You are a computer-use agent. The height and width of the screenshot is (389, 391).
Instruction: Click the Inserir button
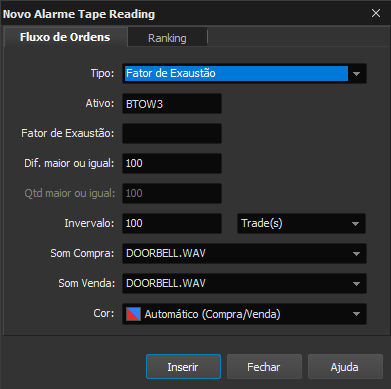point(183,367)
